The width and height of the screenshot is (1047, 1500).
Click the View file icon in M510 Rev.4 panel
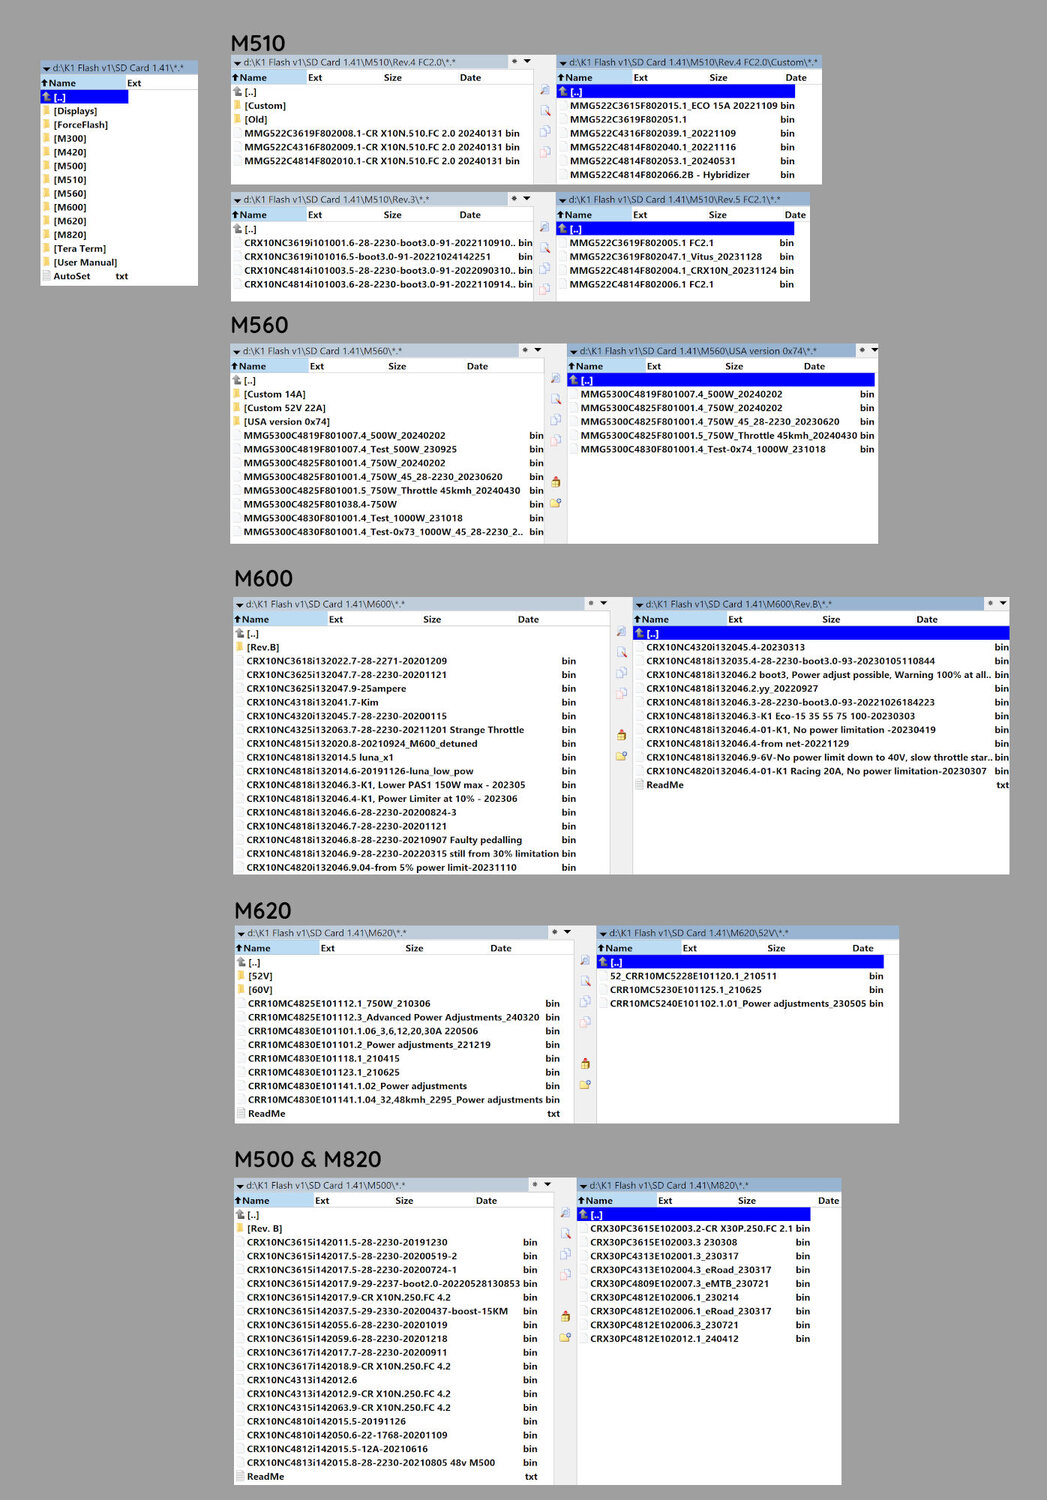[545, 90]
